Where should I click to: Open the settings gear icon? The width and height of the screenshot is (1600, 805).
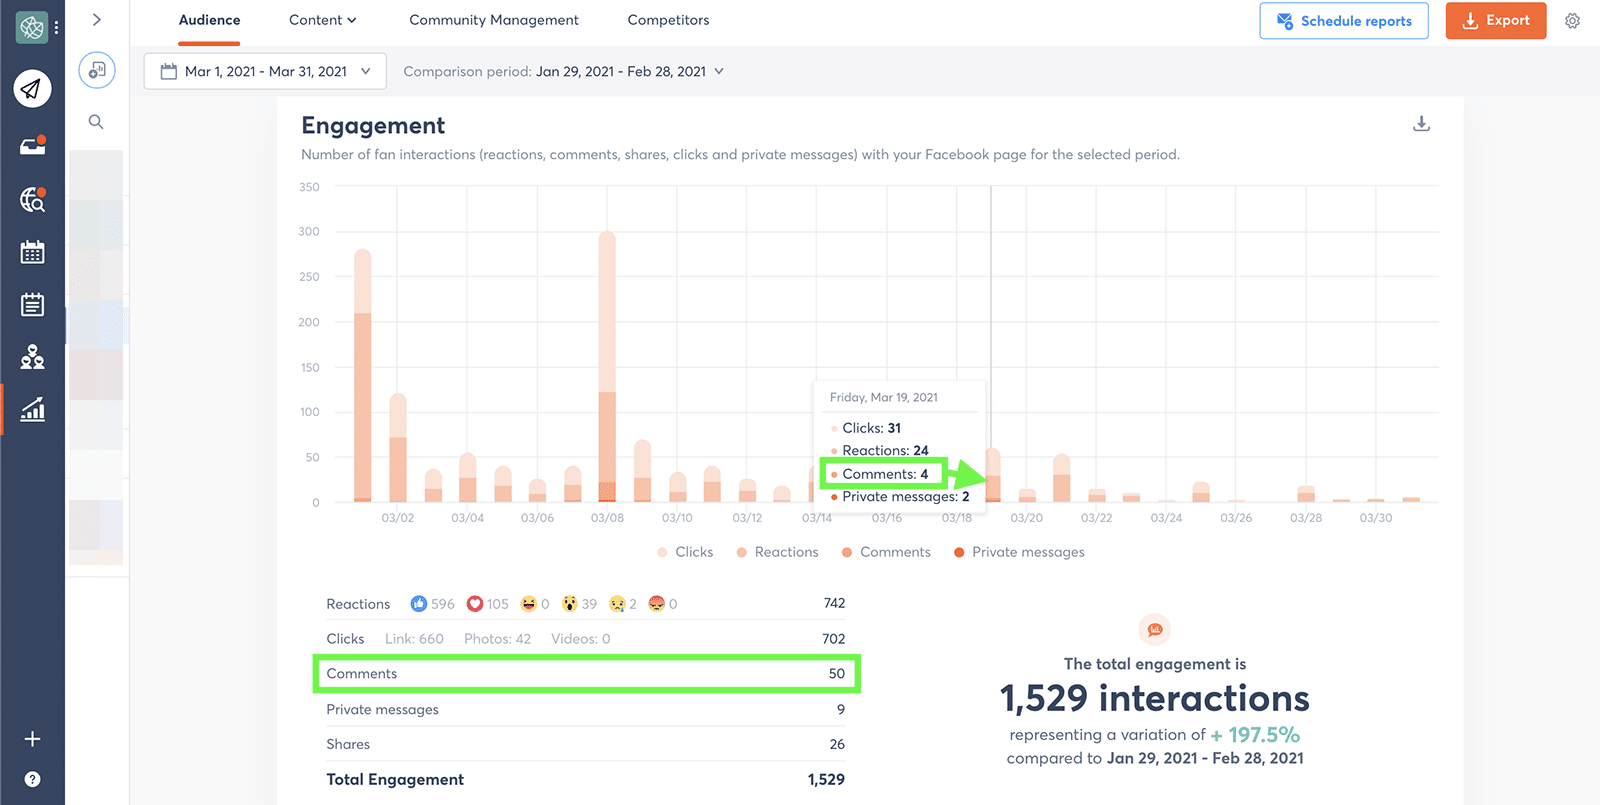click(x=1572, y=21)
